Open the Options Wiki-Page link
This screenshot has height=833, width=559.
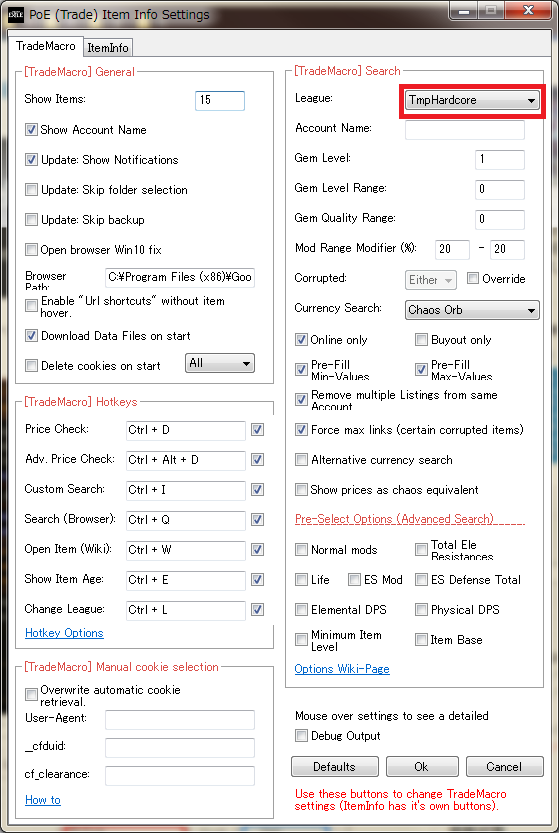pyautogui.click(x=342, y=669)
